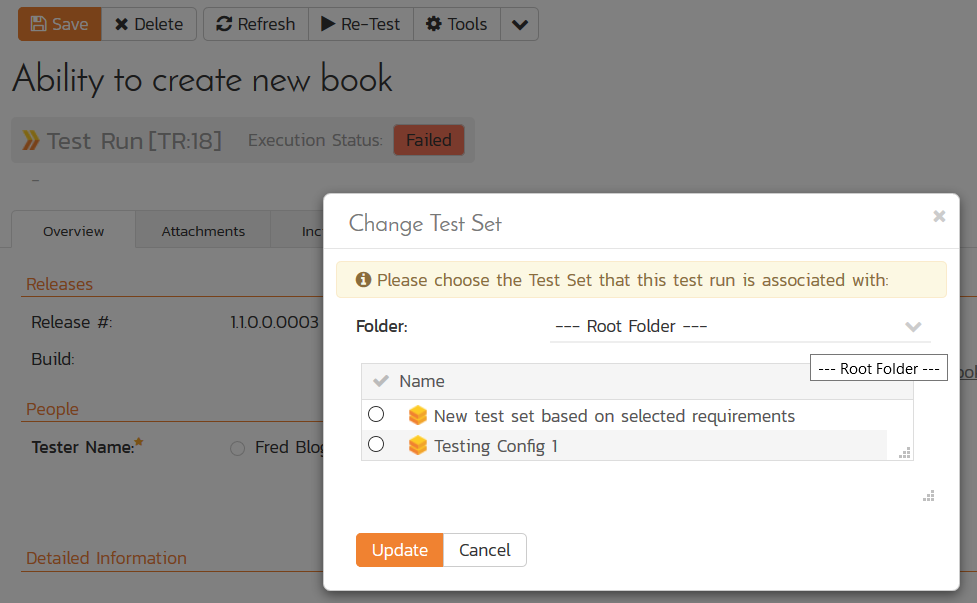The image size is (977, 603).
Task: Expand the toolbar's extra options chevron
Action: (x=519, y=24)
